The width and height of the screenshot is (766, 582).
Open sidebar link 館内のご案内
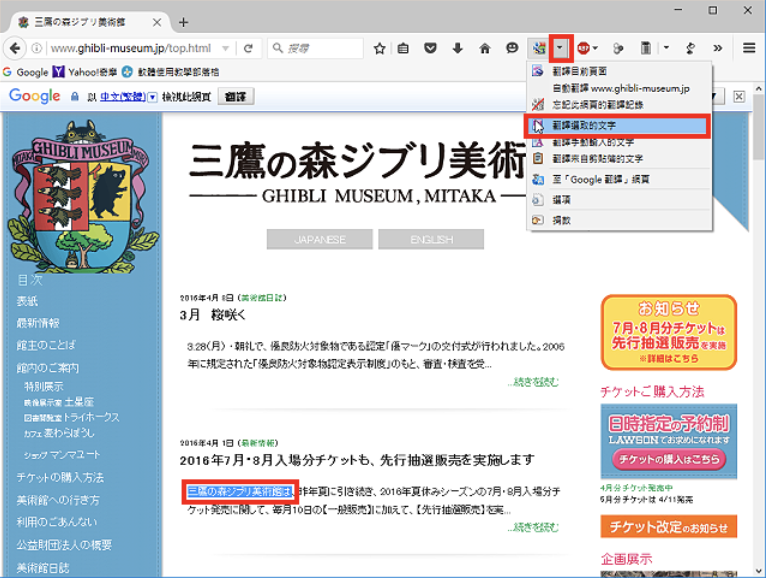click(x=47, y=367)
